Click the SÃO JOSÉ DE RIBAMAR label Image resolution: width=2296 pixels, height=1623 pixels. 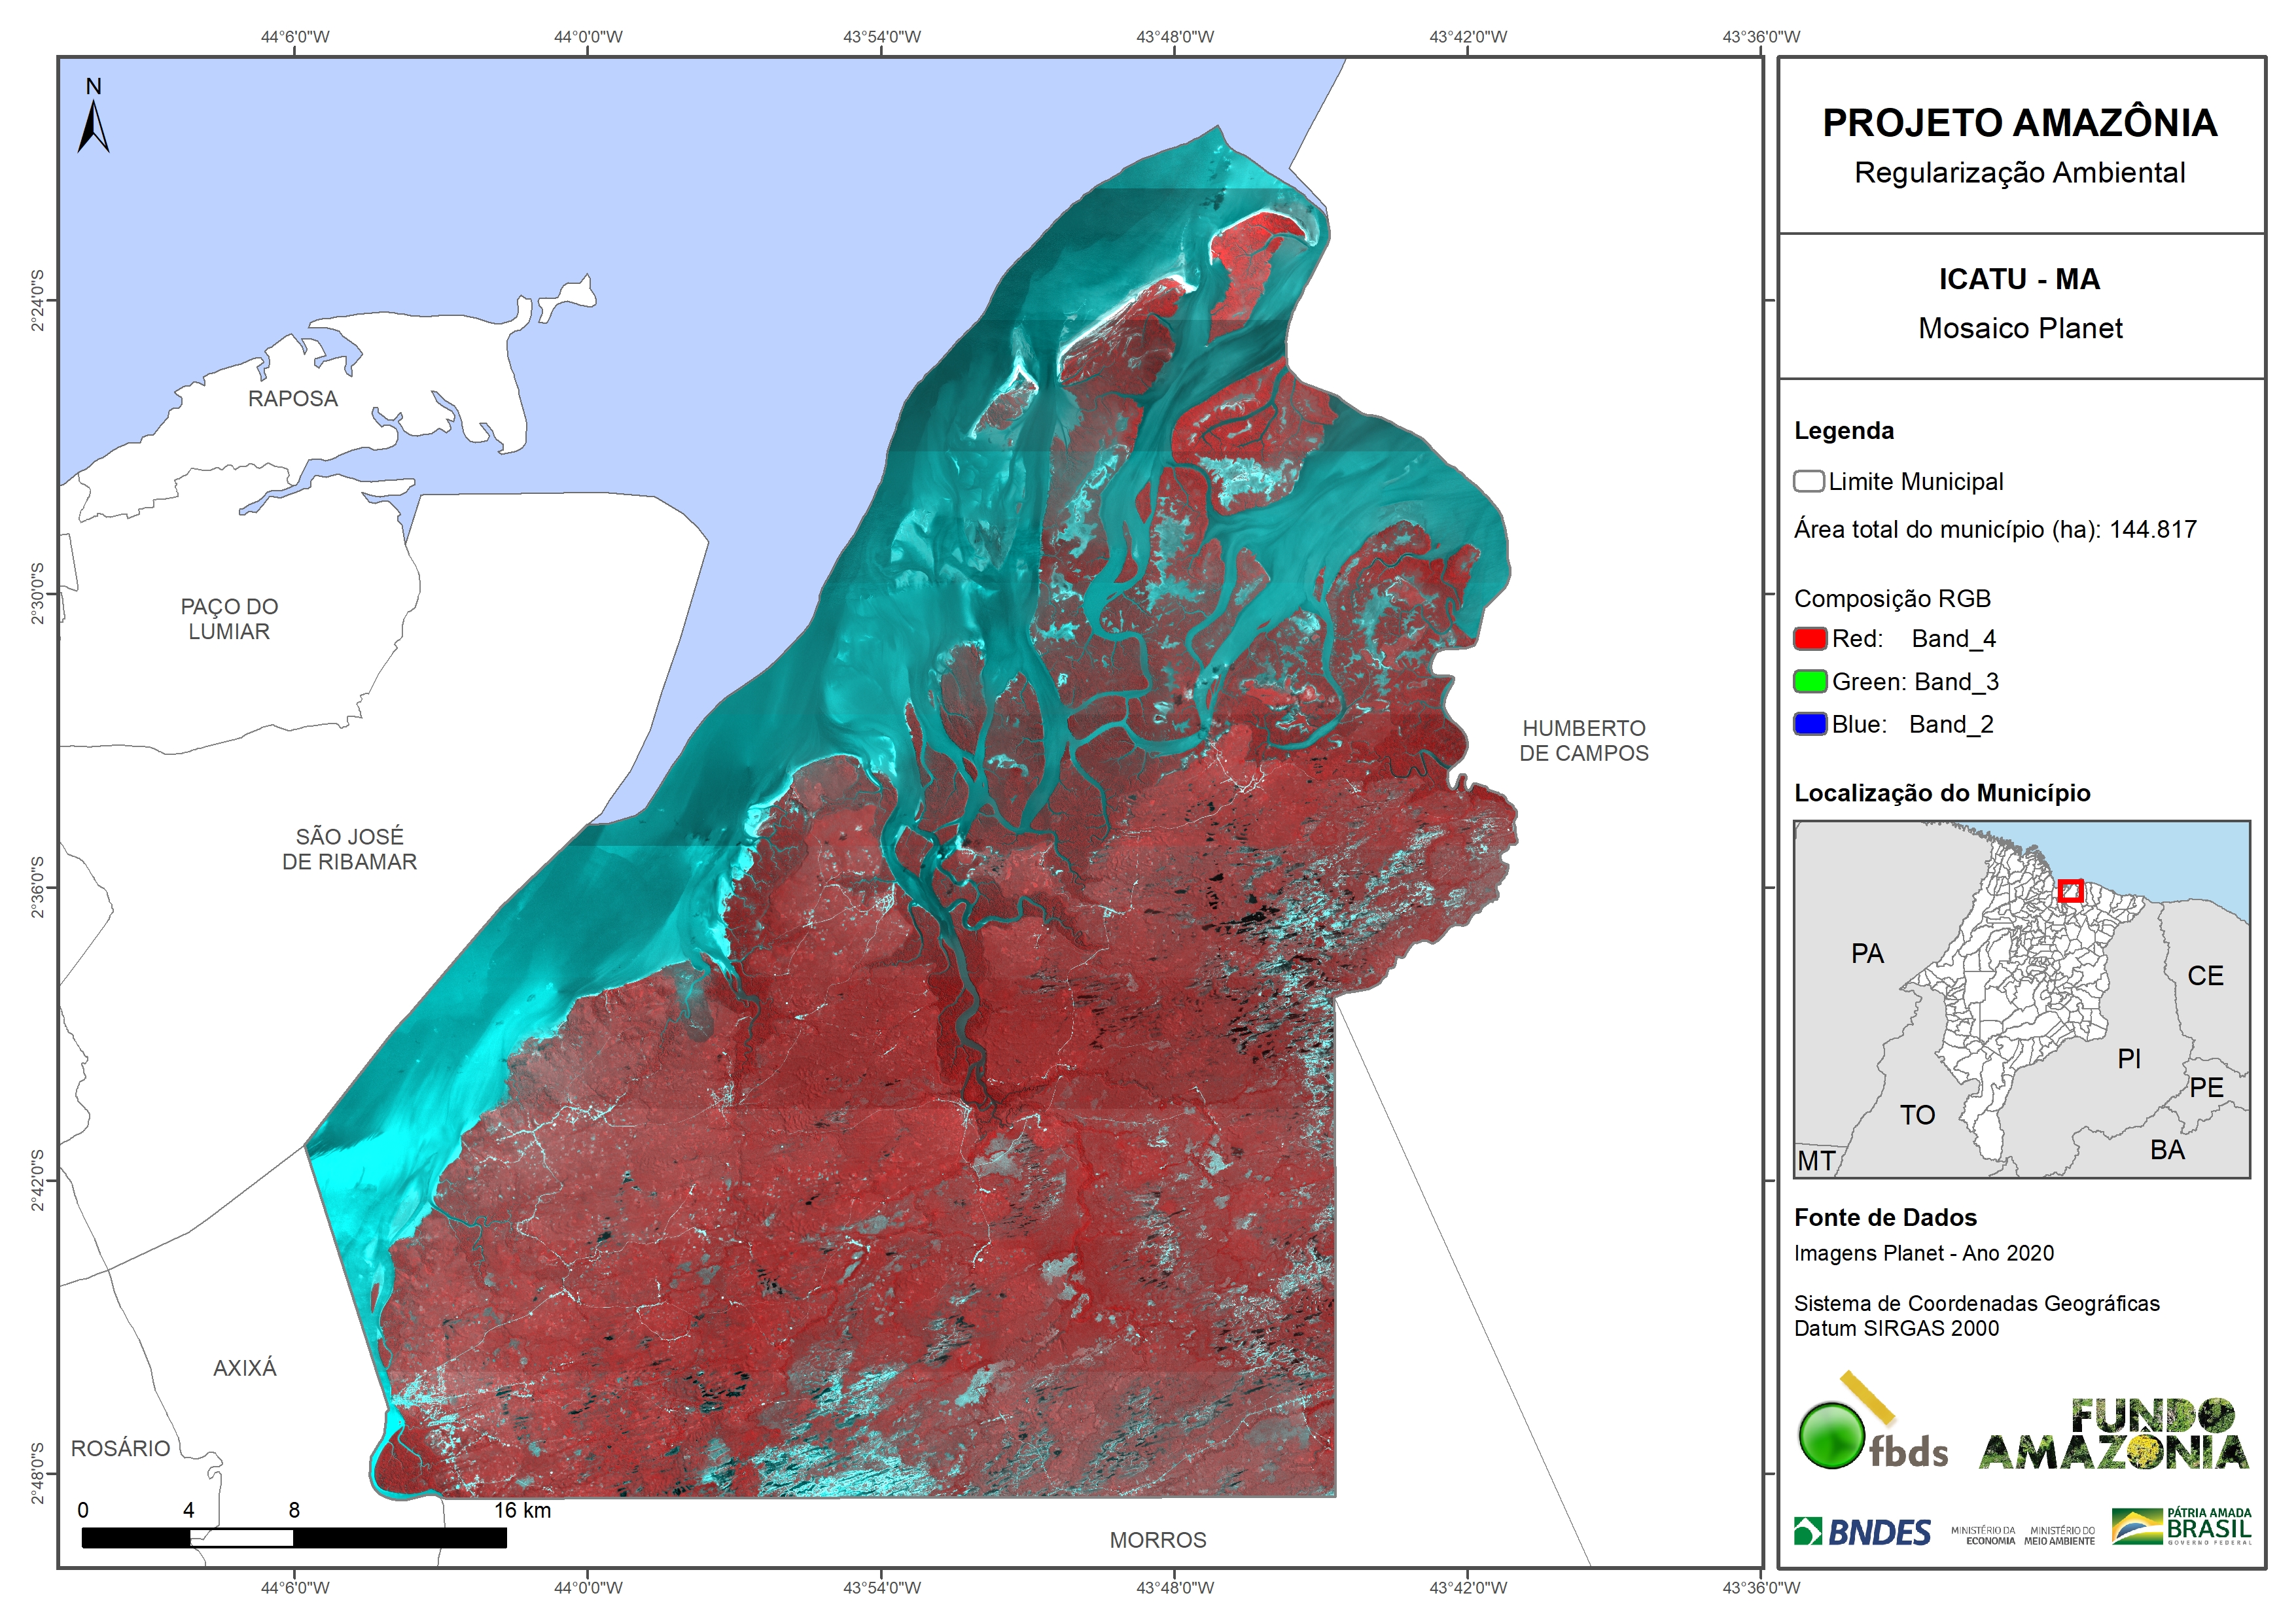tap(349, 848)
